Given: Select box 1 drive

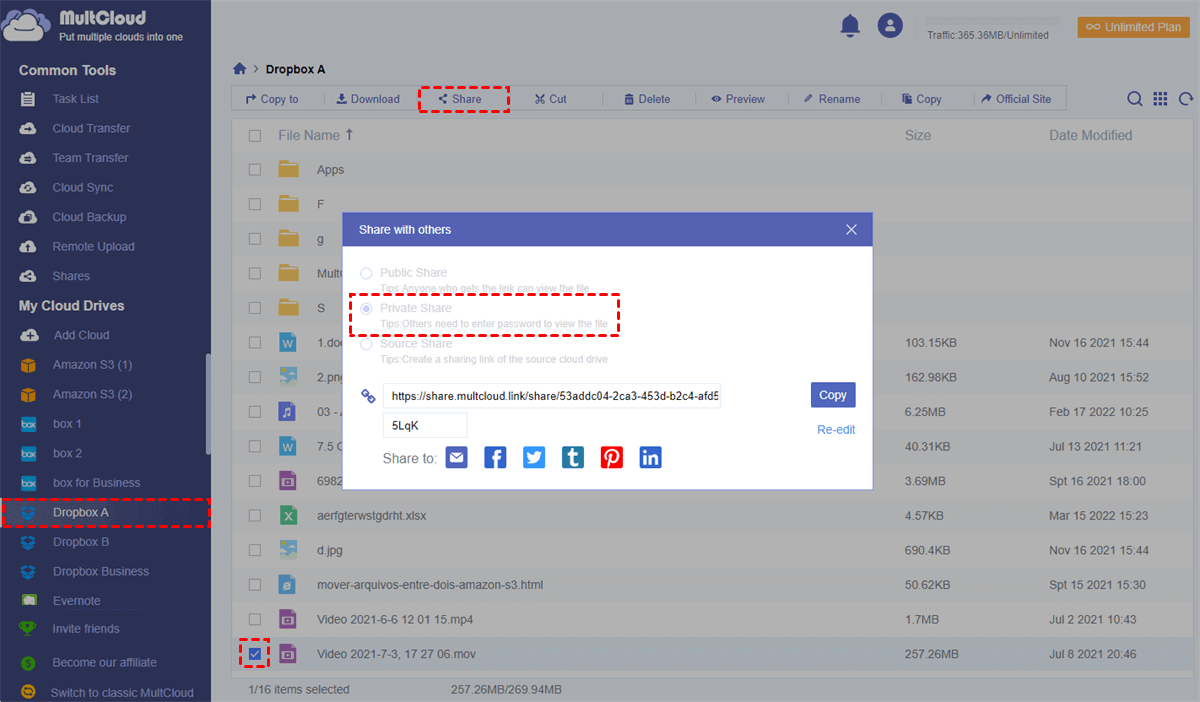Looking at the screenshot, I should click(67, 424).
